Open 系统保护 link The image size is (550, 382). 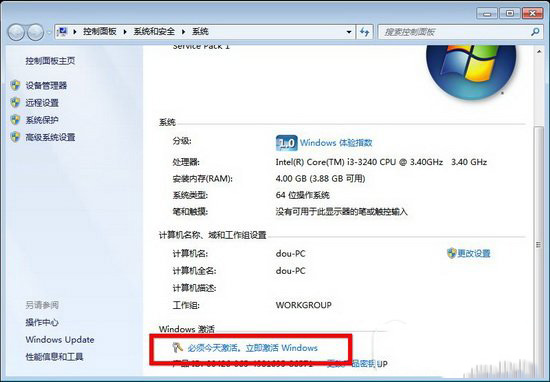click(x=42, y=120)
